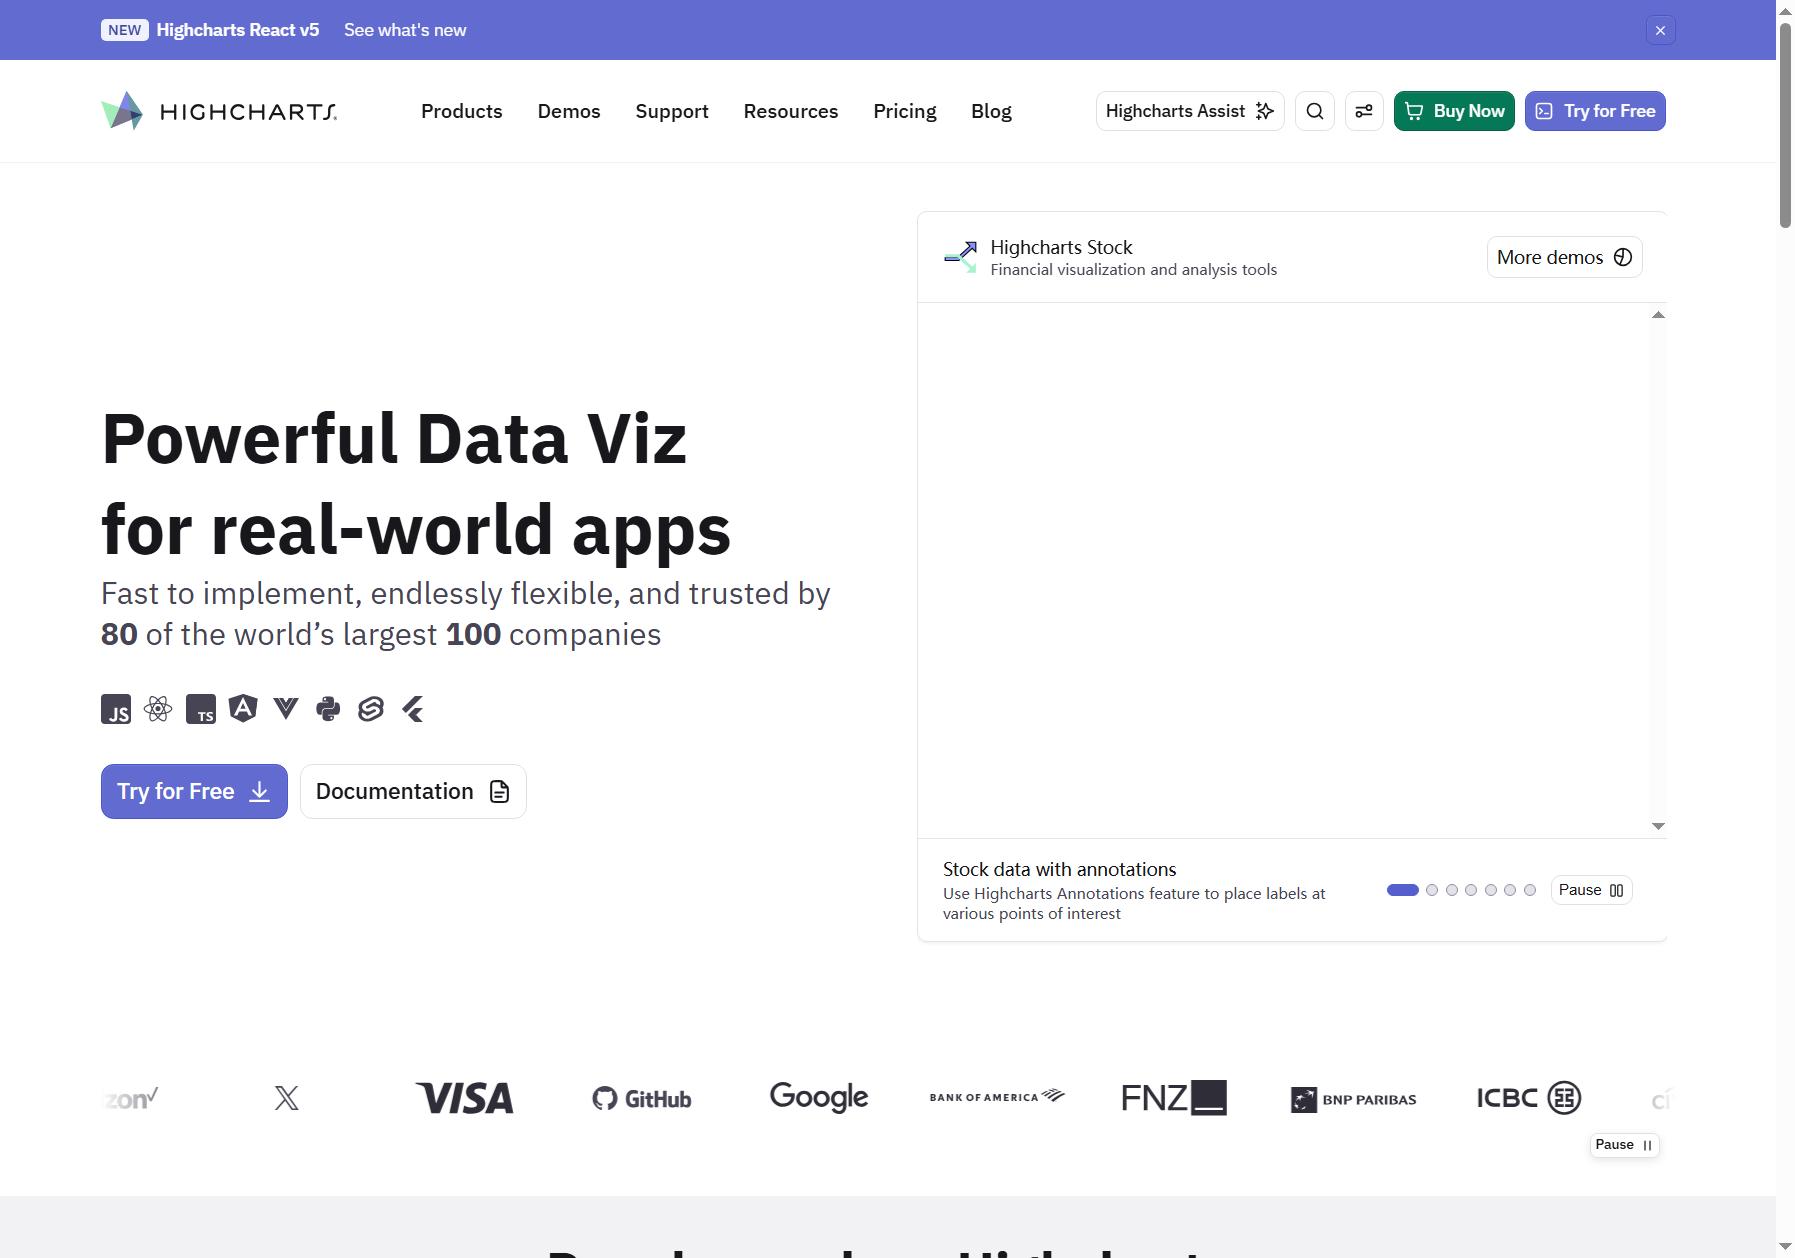Screen dimensions: 1795x1258
Task: Open the search magnifier icon
Action: (x=1314, y=111)
